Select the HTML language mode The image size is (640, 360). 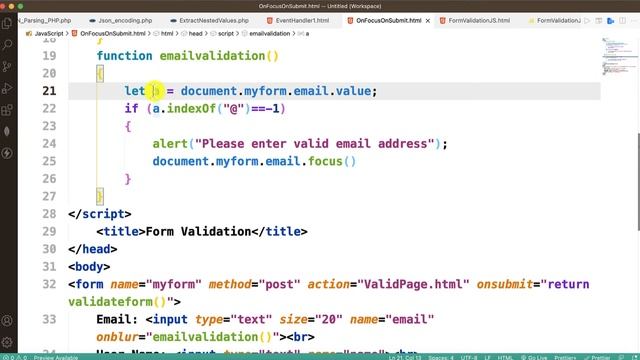505,358
